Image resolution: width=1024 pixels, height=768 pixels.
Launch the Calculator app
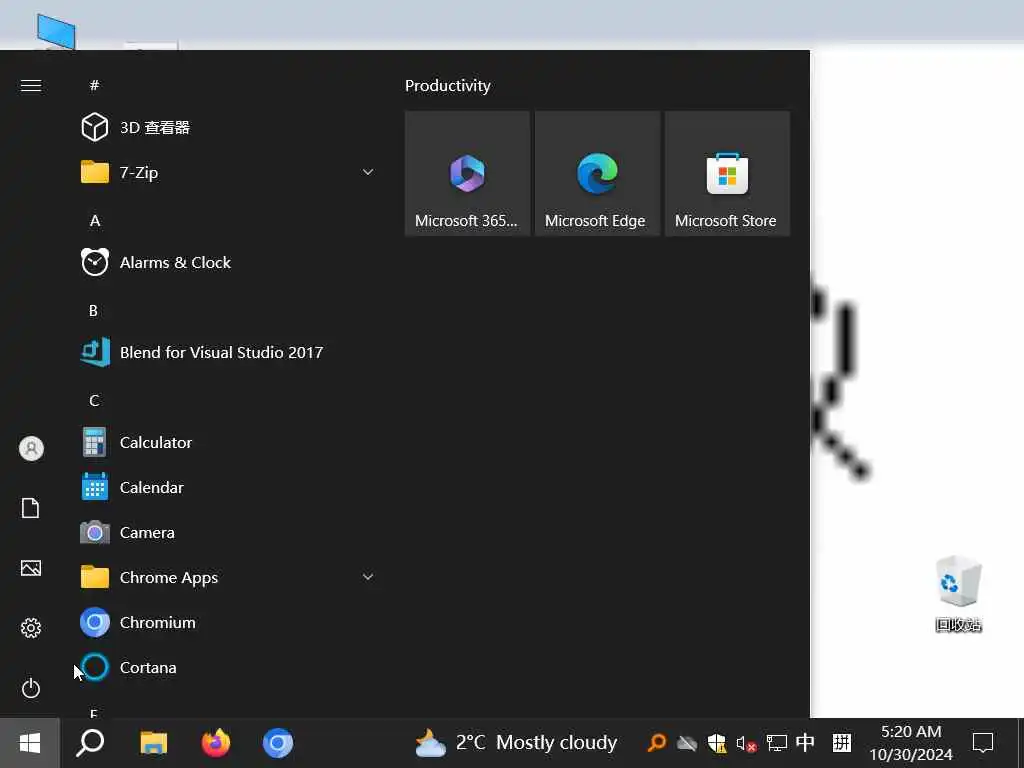(228, 443)
